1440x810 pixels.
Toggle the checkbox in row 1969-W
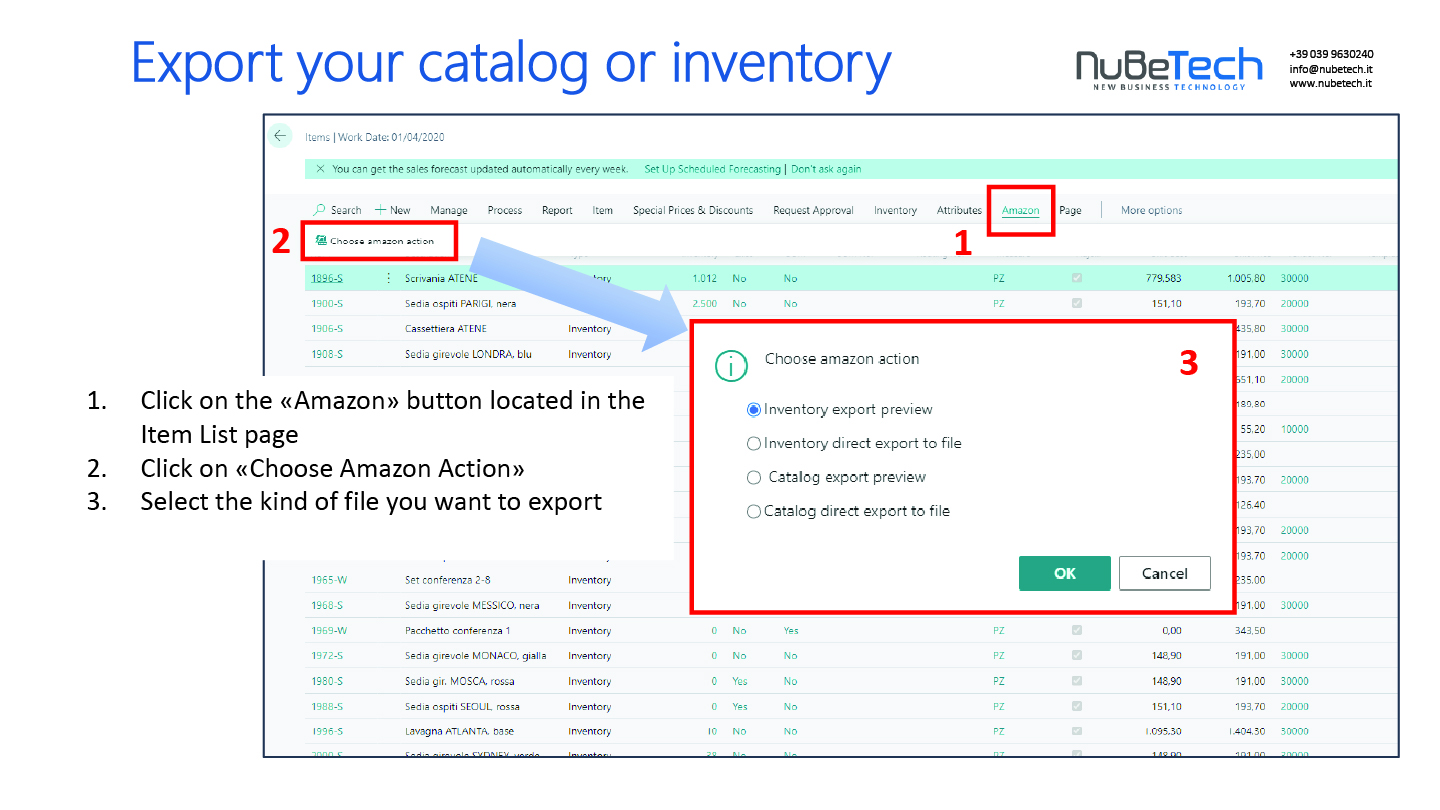click(1076, 630)
